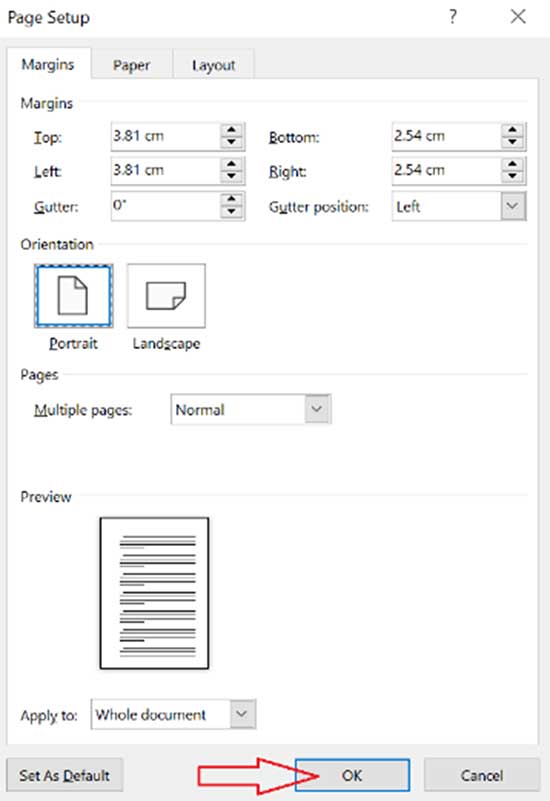
Task: Decrease the Left margin with the down arrow
Action: pos(232,177)
